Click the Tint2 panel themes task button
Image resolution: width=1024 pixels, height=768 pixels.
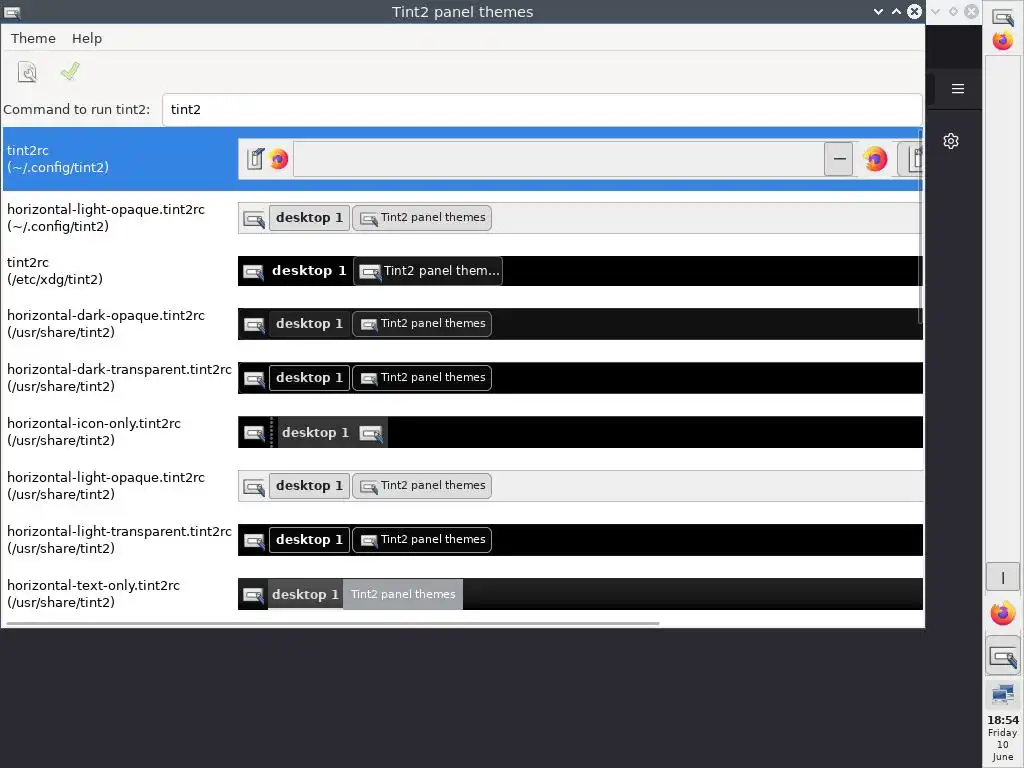click(1003, 656)
